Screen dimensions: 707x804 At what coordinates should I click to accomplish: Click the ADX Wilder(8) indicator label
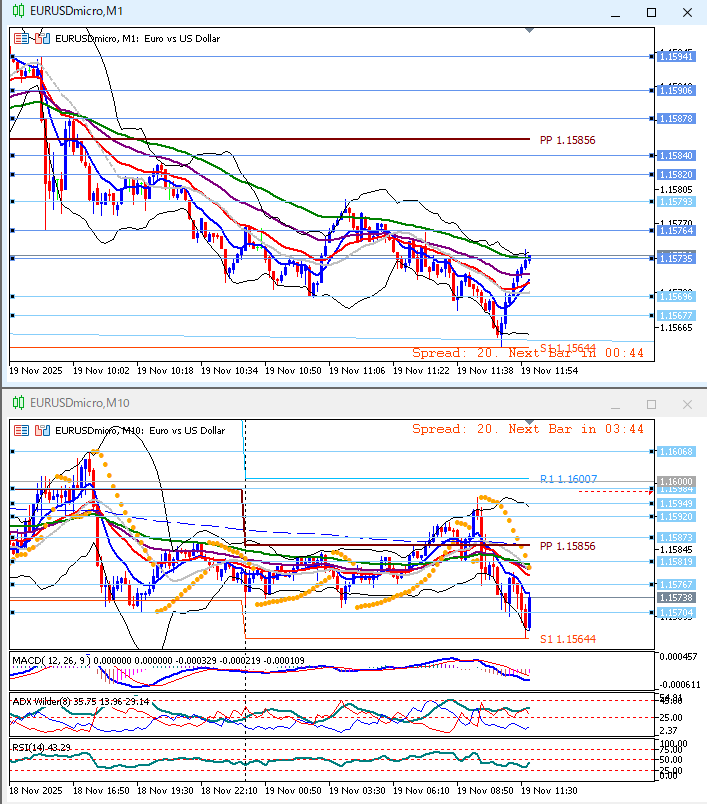click(42, 701)
